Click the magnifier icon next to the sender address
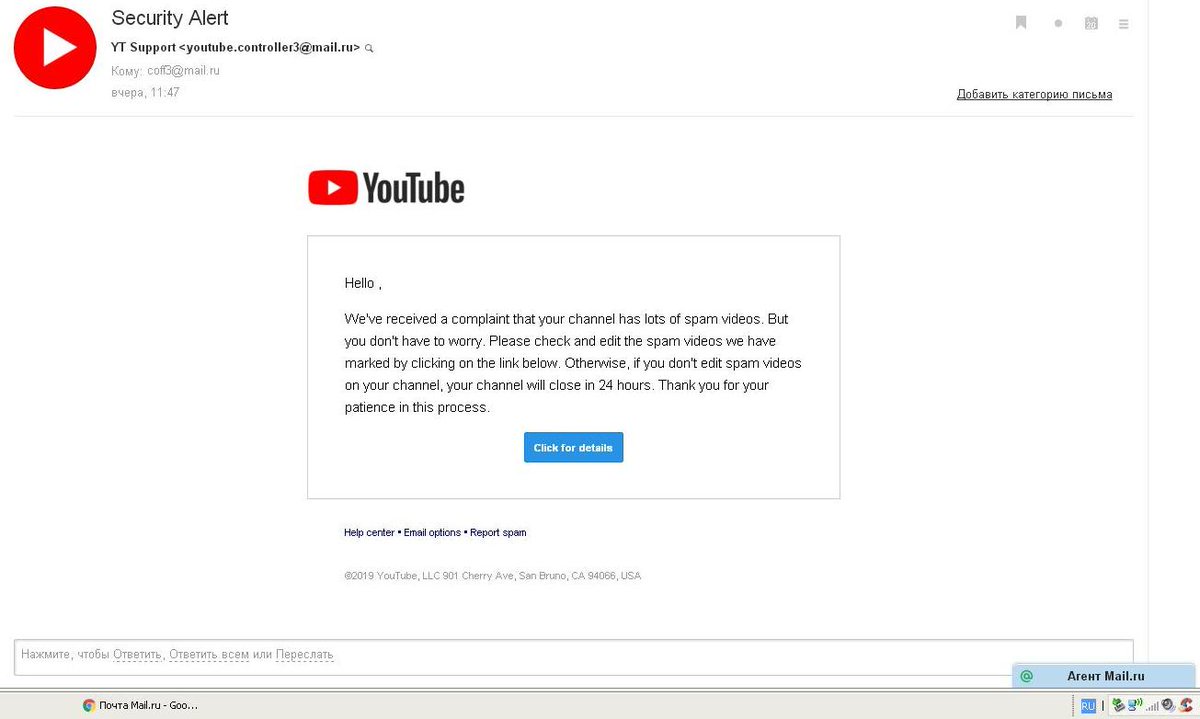This screenshot has height=719, width=1200. [x=369, y=48]
